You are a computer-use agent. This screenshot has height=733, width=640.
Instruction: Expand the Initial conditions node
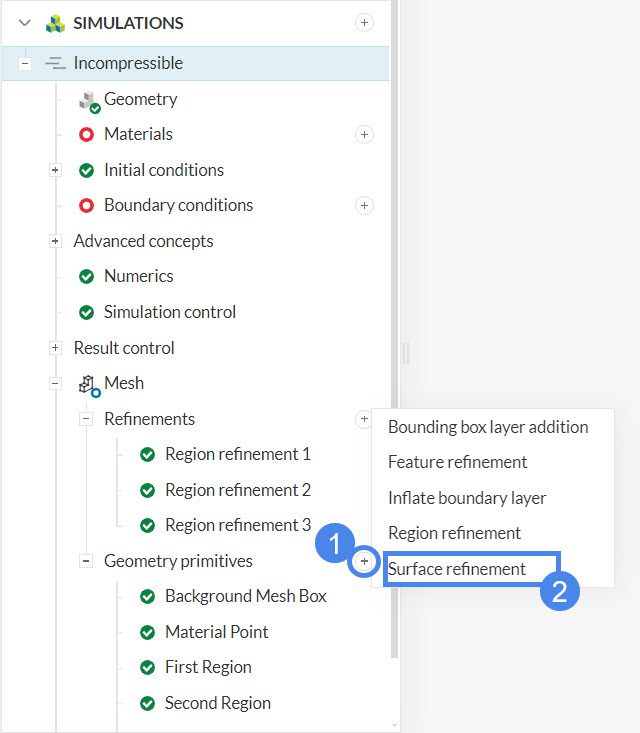click(x=55, y=170)
